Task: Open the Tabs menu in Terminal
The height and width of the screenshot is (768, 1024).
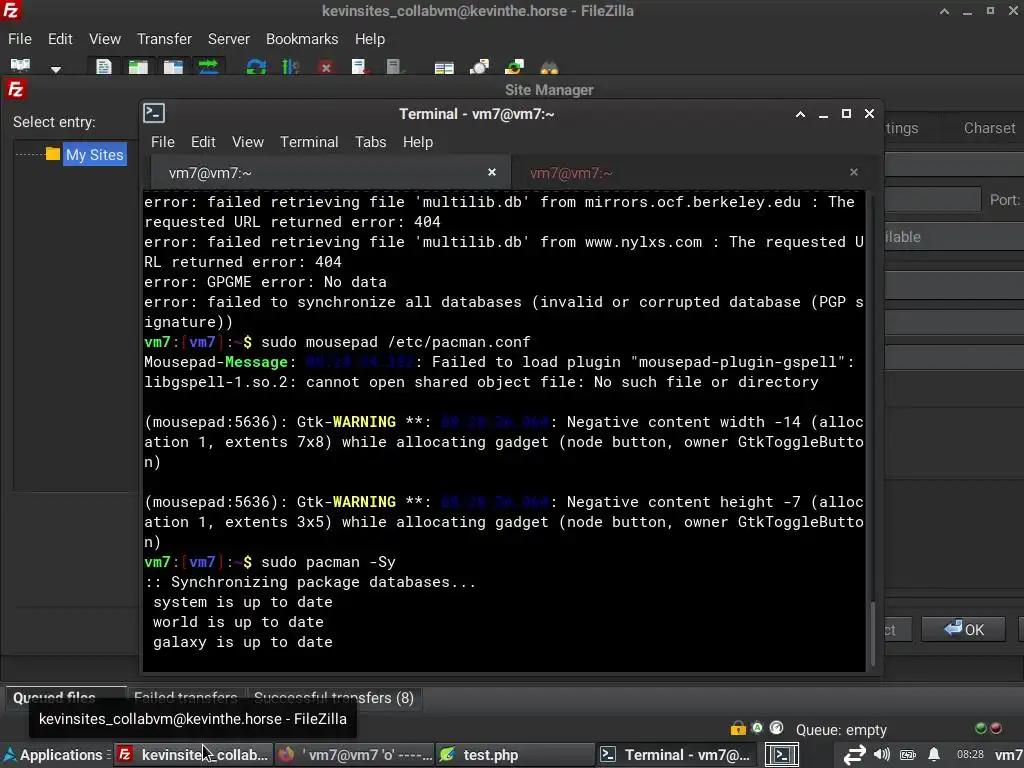Action: 370,142
